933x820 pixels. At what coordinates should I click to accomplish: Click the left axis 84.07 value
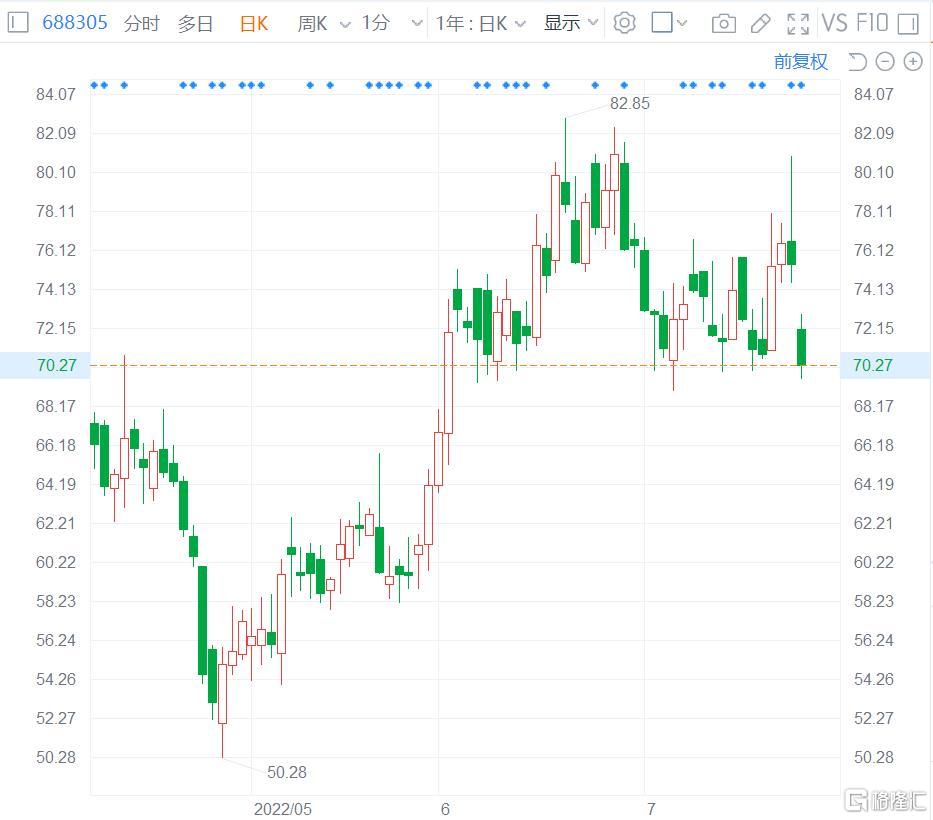point(56,94)
